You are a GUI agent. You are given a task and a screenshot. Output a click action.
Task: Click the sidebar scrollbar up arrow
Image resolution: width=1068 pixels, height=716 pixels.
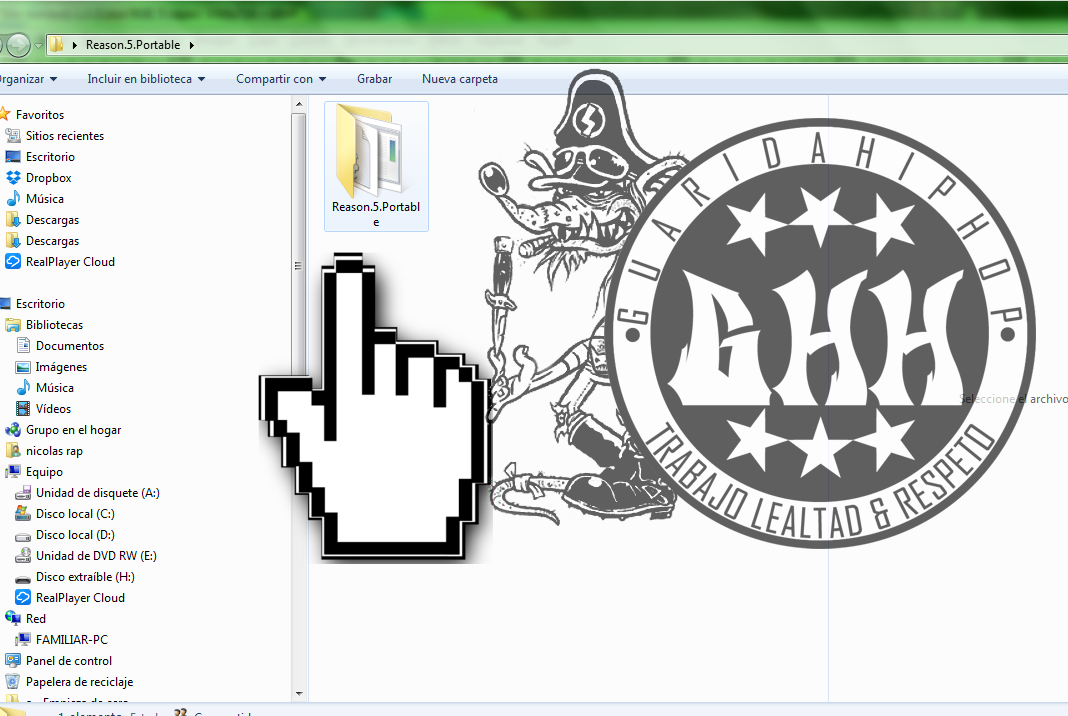pos(298,104)
